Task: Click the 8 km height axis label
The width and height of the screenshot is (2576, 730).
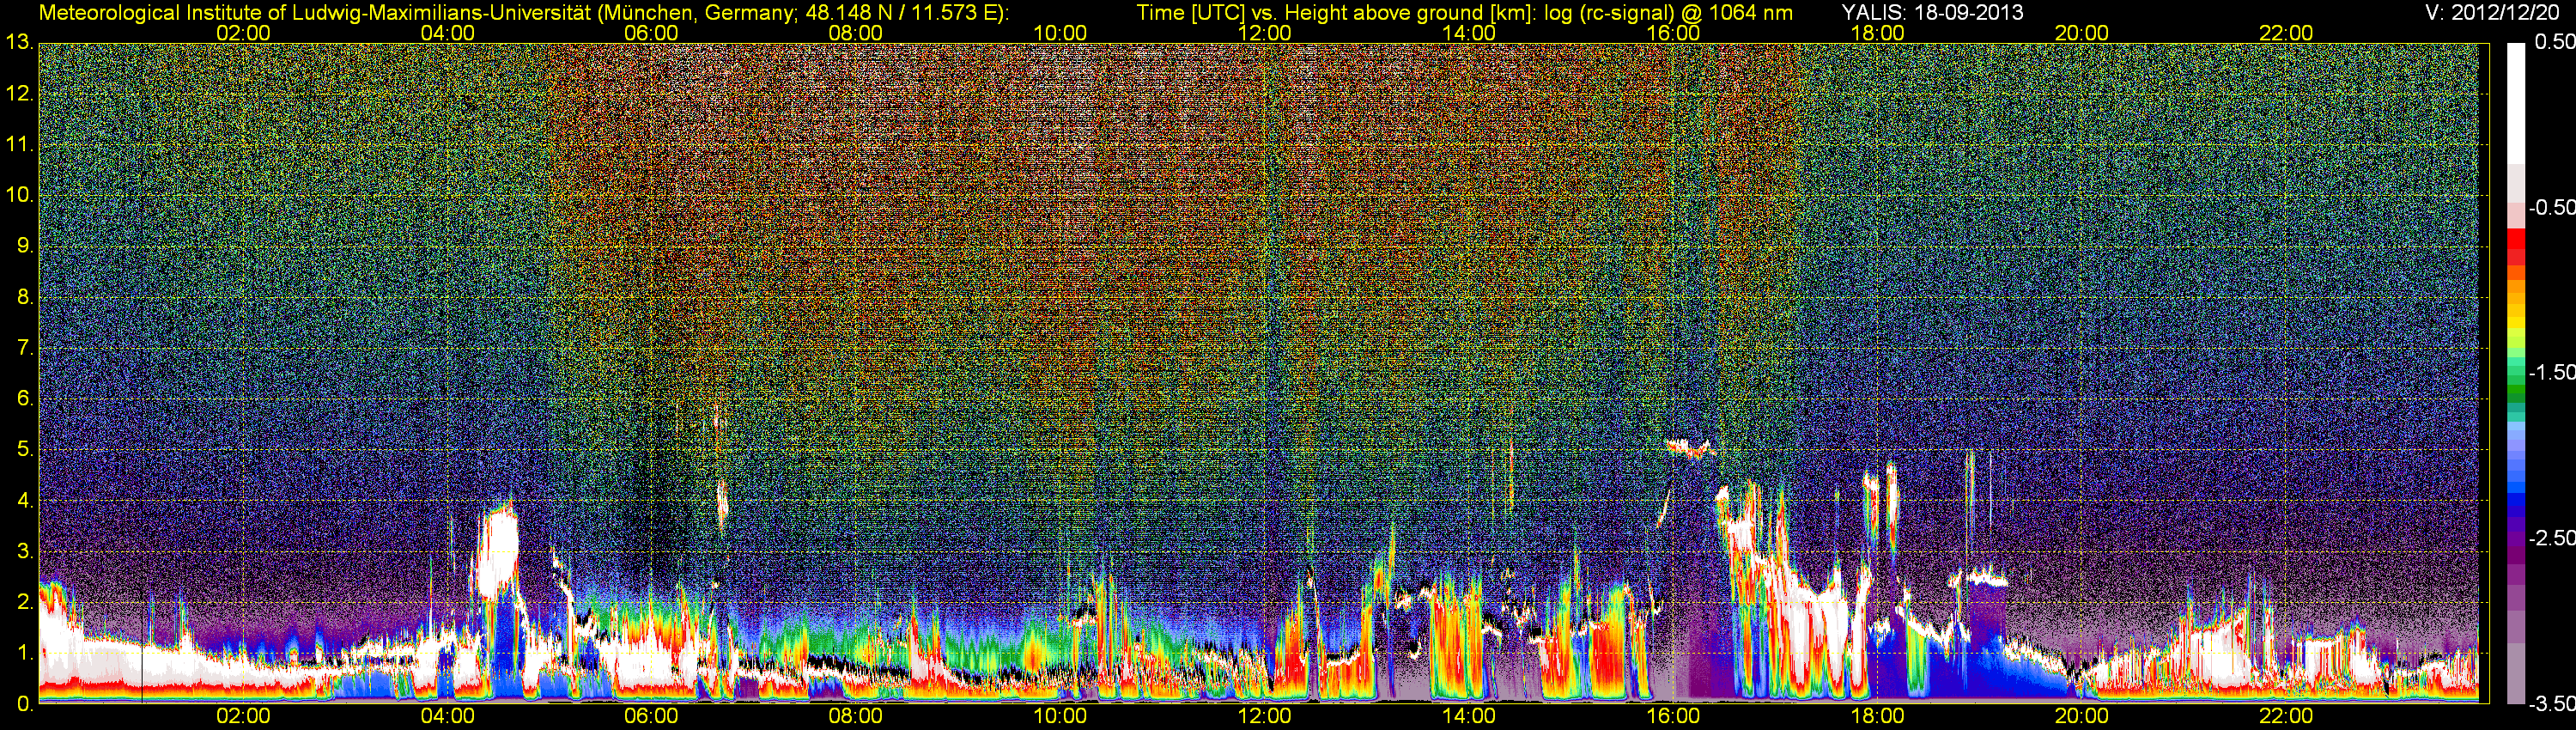Action: 24,297
